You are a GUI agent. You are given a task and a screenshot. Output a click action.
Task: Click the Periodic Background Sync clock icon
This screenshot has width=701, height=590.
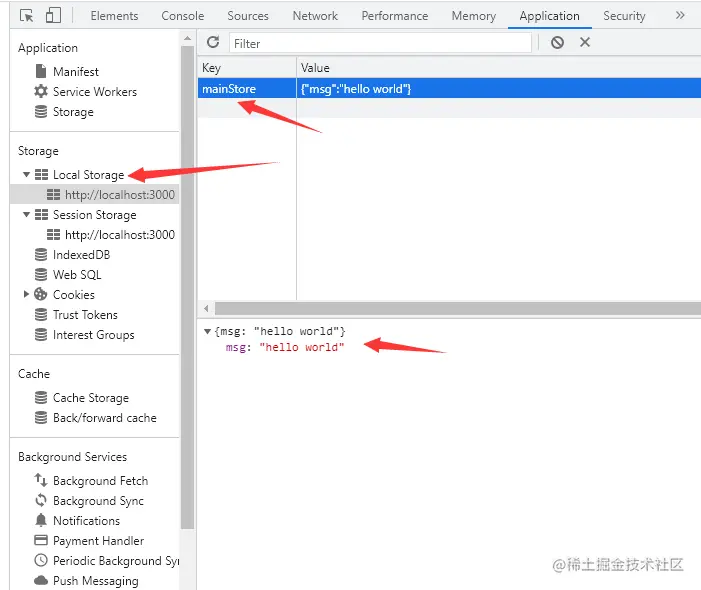click(41, 560)
